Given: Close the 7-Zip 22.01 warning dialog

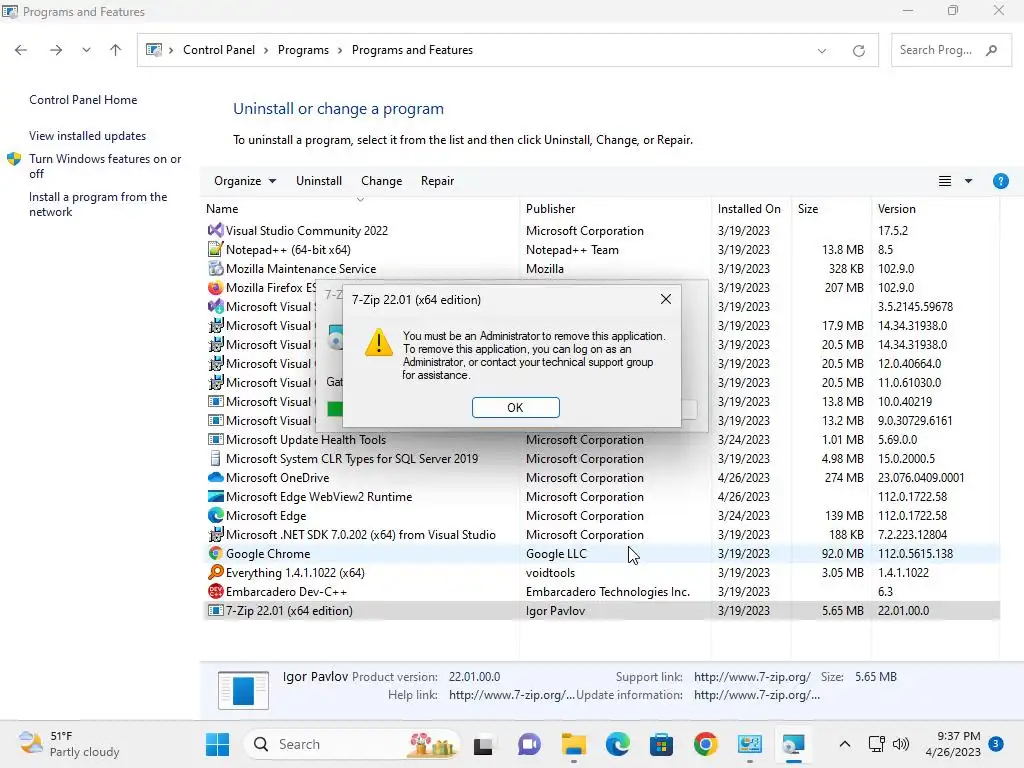Looking at the screenshot, I should pos(665,299).
